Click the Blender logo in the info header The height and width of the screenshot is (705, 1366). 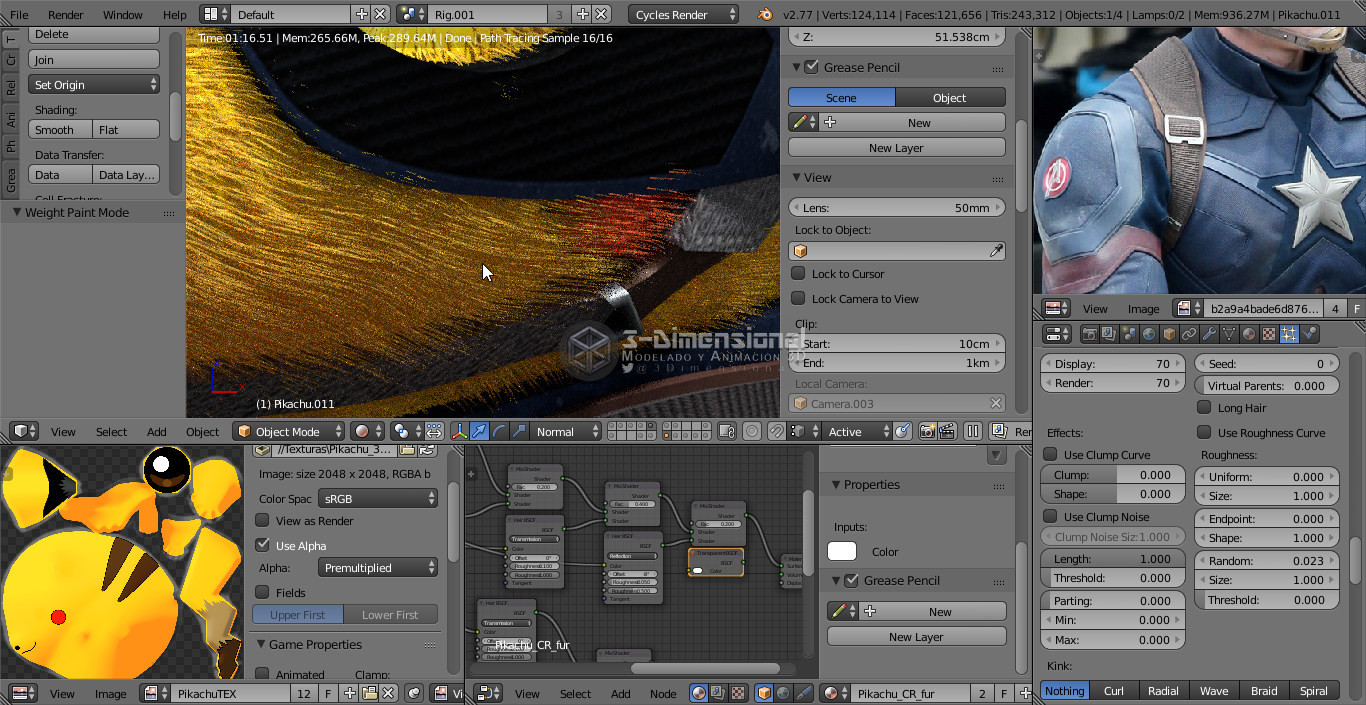765,14
